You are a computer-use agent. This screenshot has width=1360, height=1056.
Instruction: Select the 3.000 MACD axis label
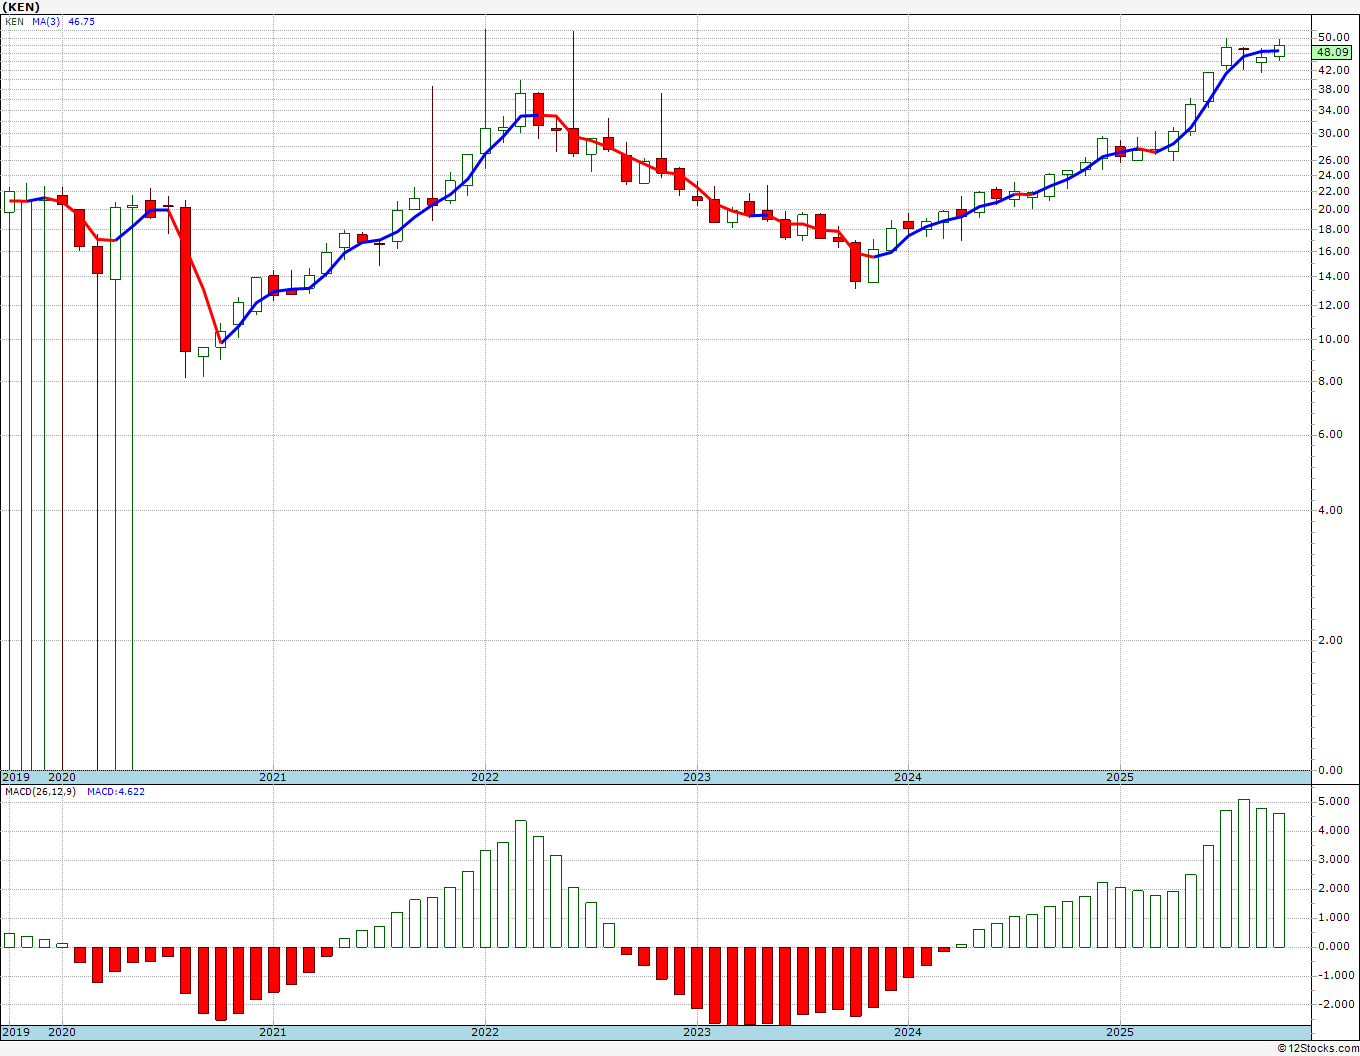click(x=1334, y=860)
